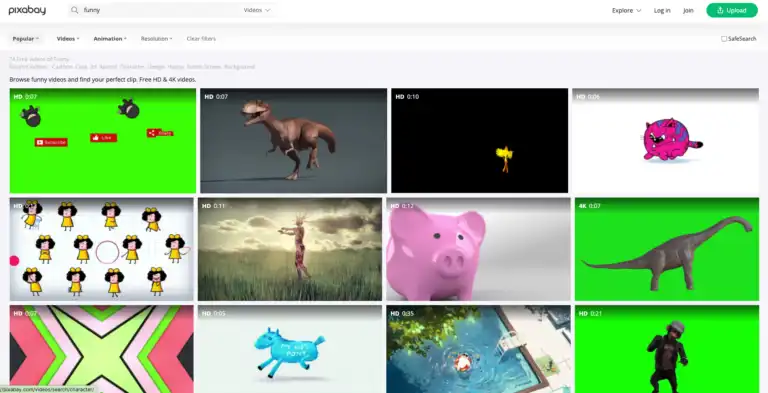Image resolution: width=768 pixels, height=393 pixels.
Task: Click the Log in link
Action: (x=662, y=10)
